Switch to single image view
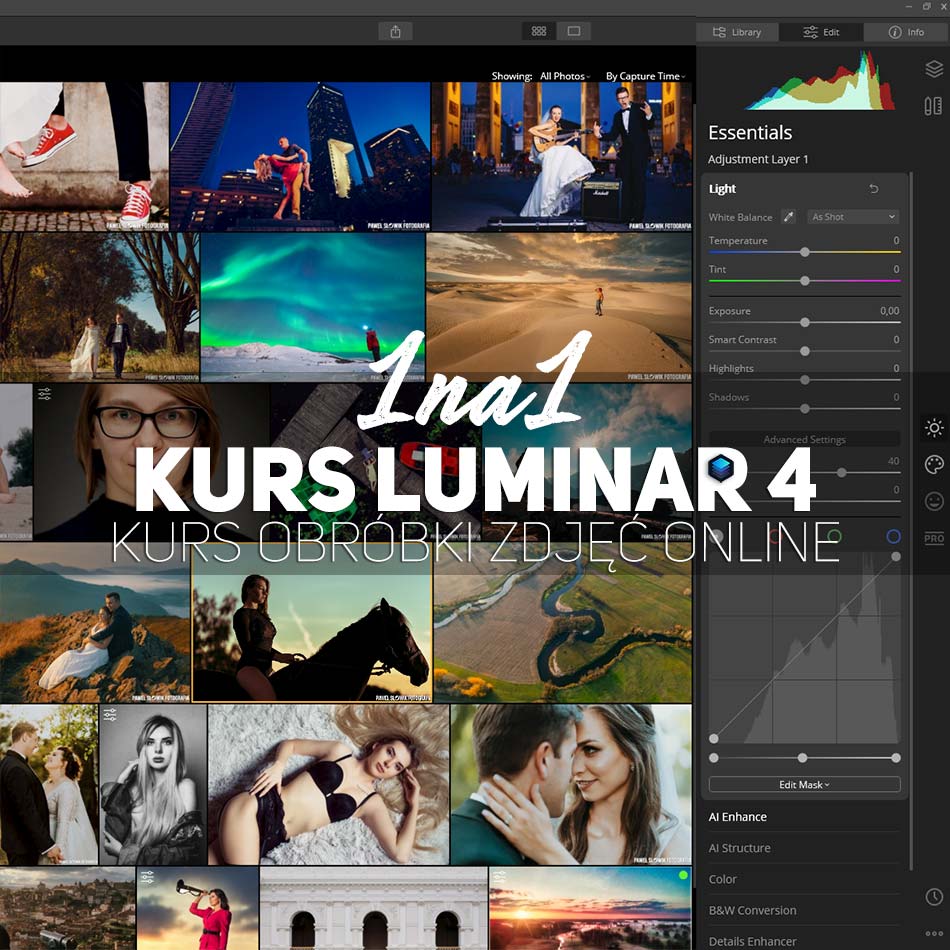The height and width of the screenshot is (950, 950). (x=573, y=32)
